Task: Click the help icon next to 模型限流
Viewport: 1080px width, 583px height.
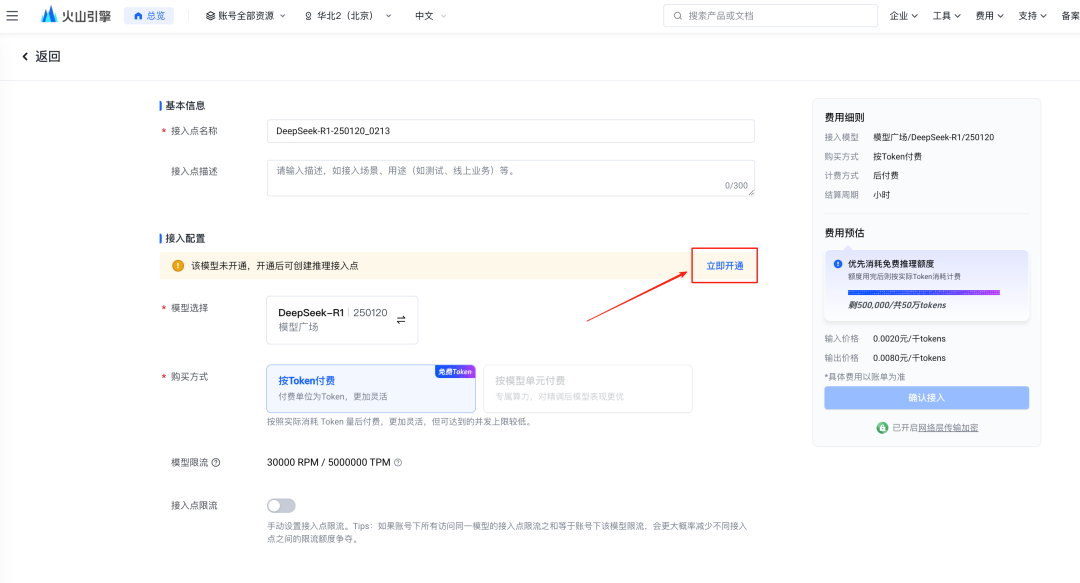Action: tap(216, 462)
